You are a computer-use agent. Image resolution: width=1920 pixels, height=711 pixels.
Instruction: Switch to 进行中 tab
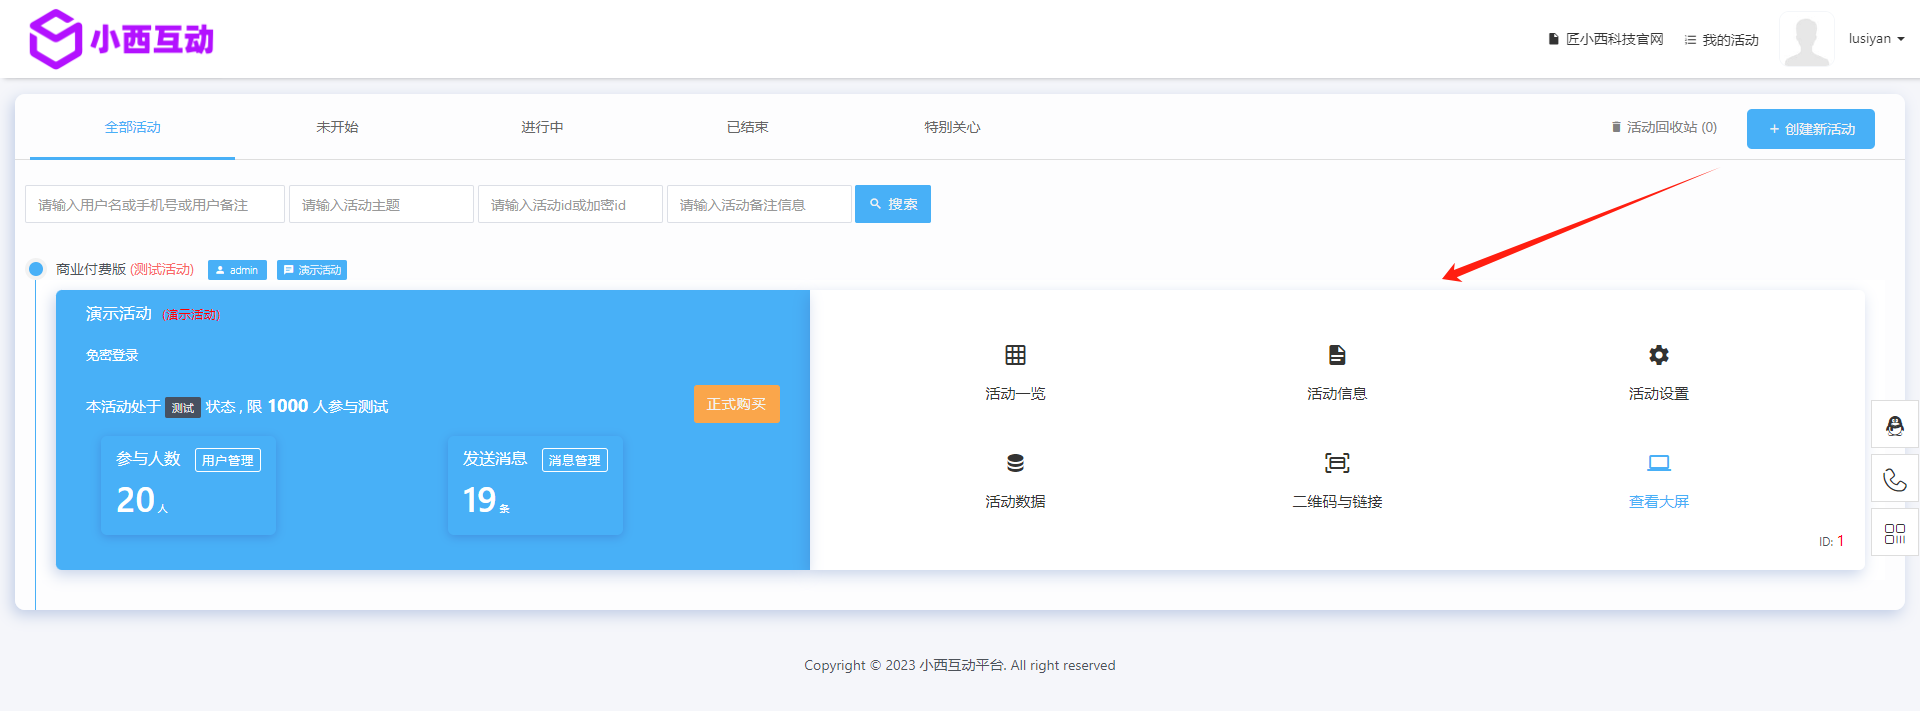pyautogui.click(x=542, y=127)
